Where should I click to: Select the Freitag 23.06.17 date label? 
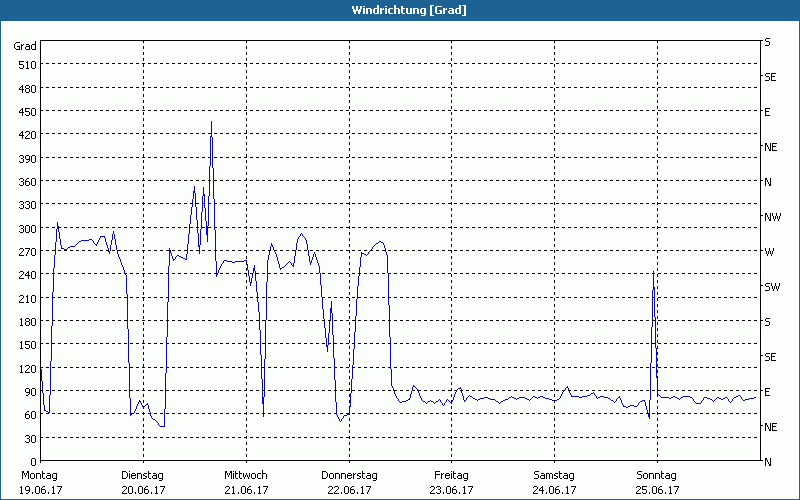pyautogui.click(x=451, y=483)
